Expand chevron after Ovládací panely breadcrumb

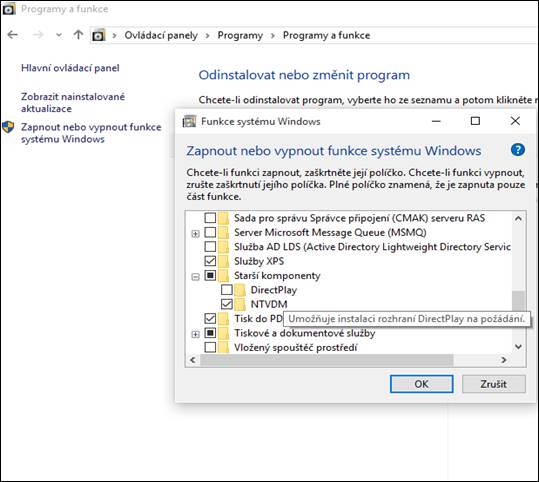(x=207, y=36)
